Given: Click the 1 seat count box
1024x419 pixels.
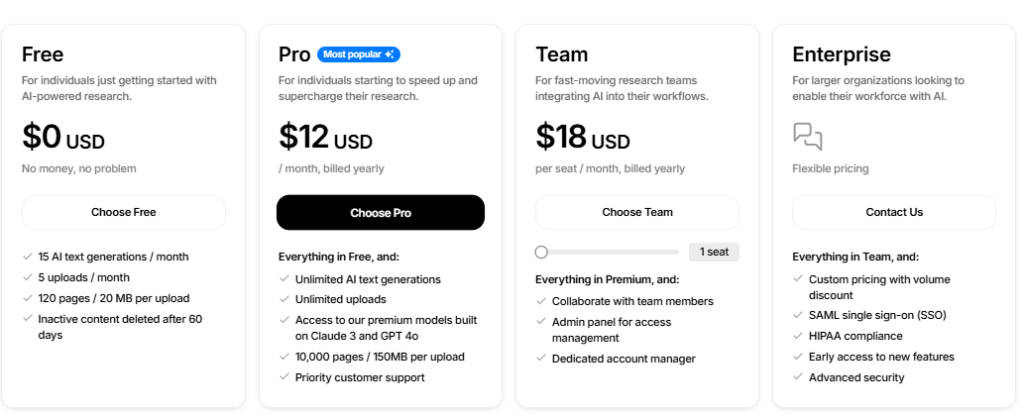Looking at the screenshot, I should (x=714, y=252).
